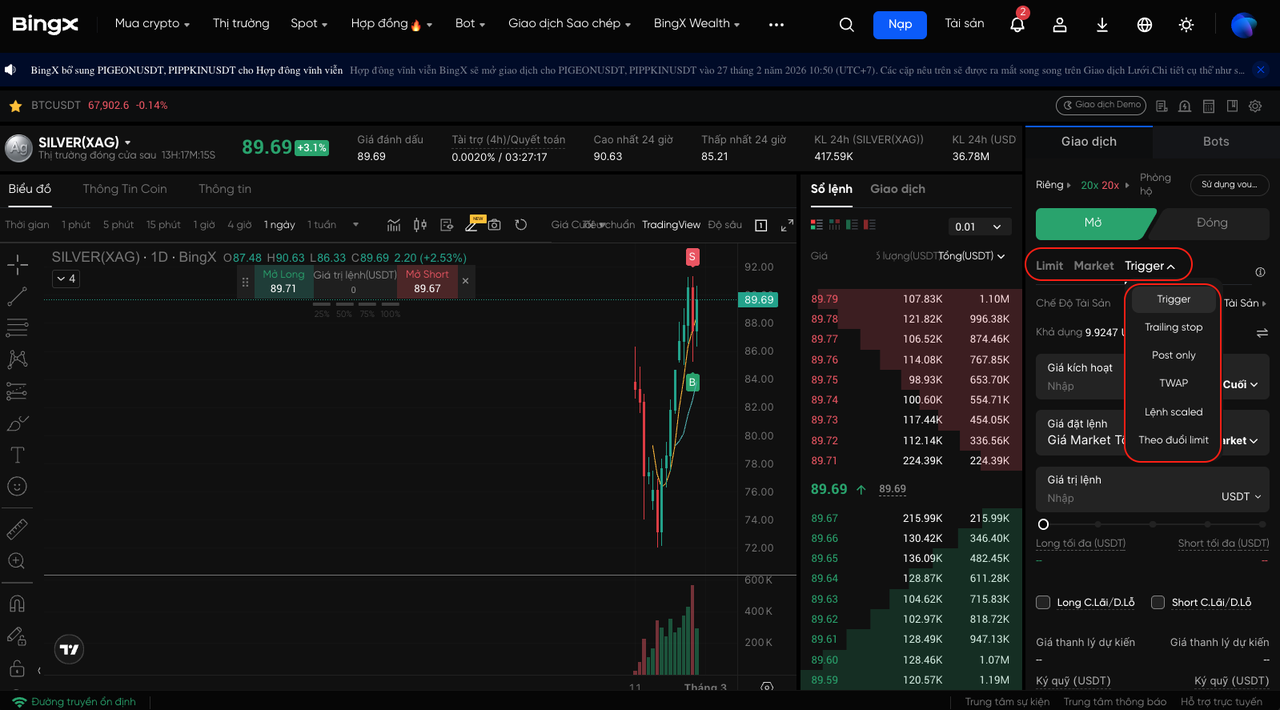This screenshot has height=710, width=1280.
Task: Toggle BTCUSDT favorite star
Action: (15, 105)
